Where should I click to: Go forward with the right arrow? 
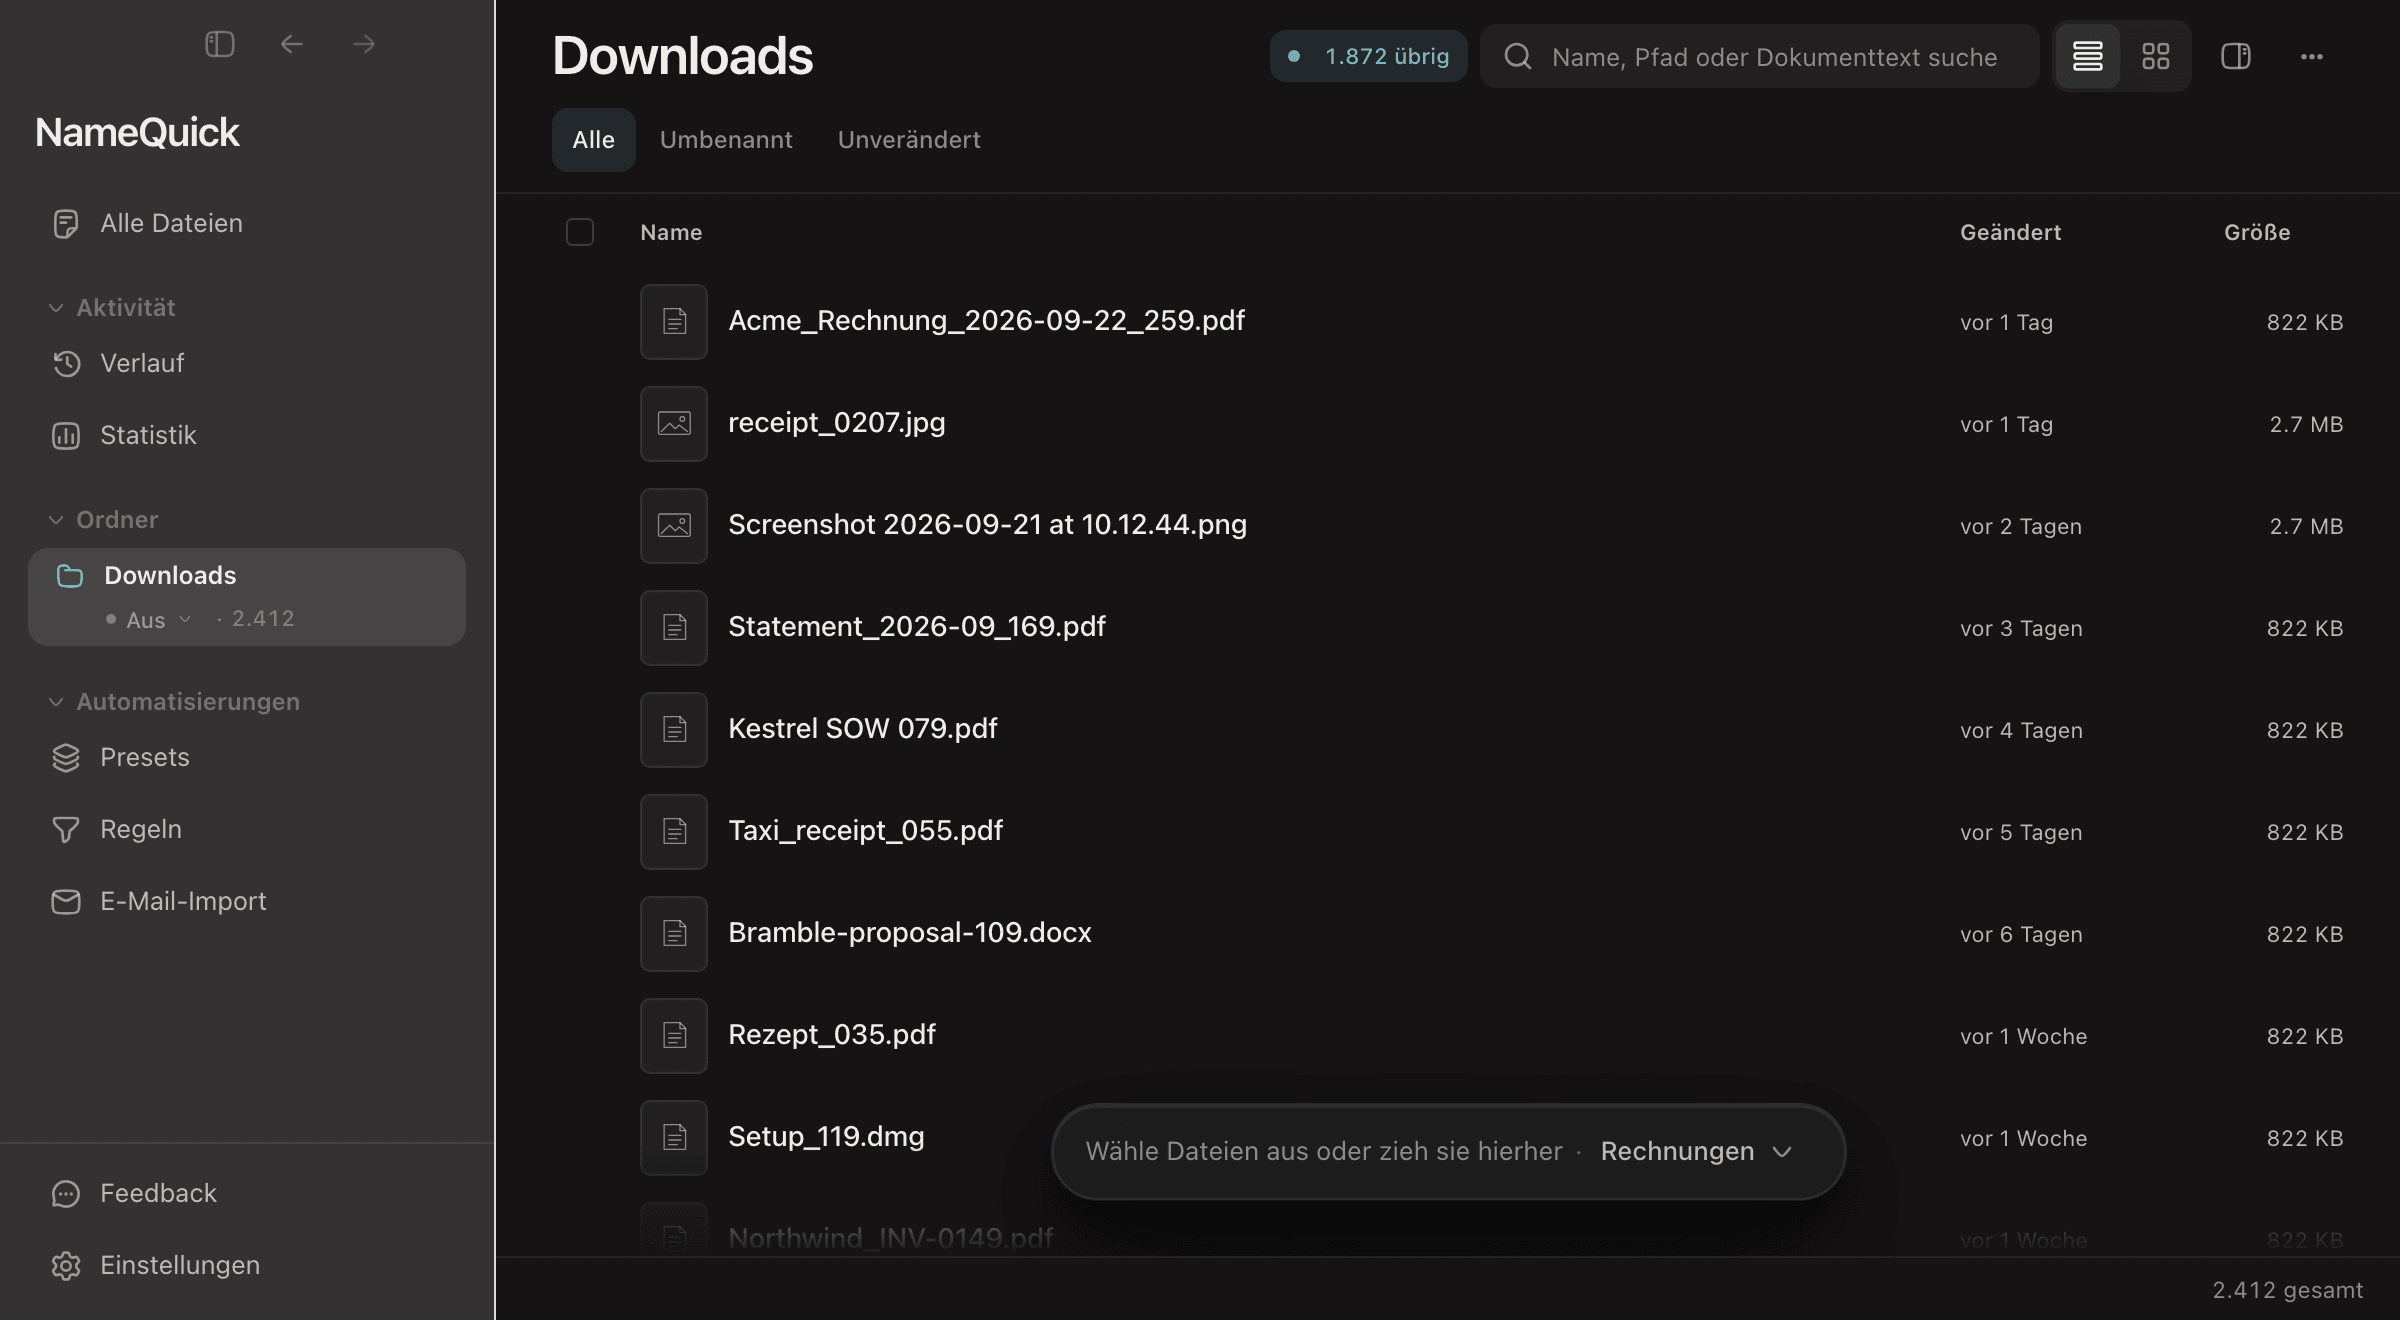(364, 44)
